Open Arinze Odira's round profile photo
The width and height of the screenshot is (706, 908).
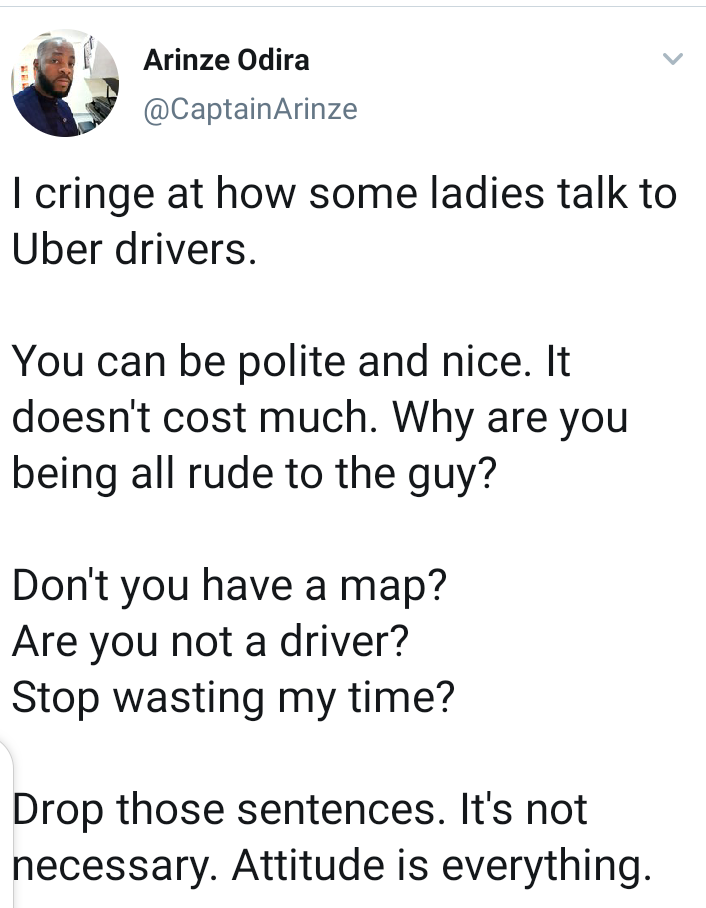65,83
